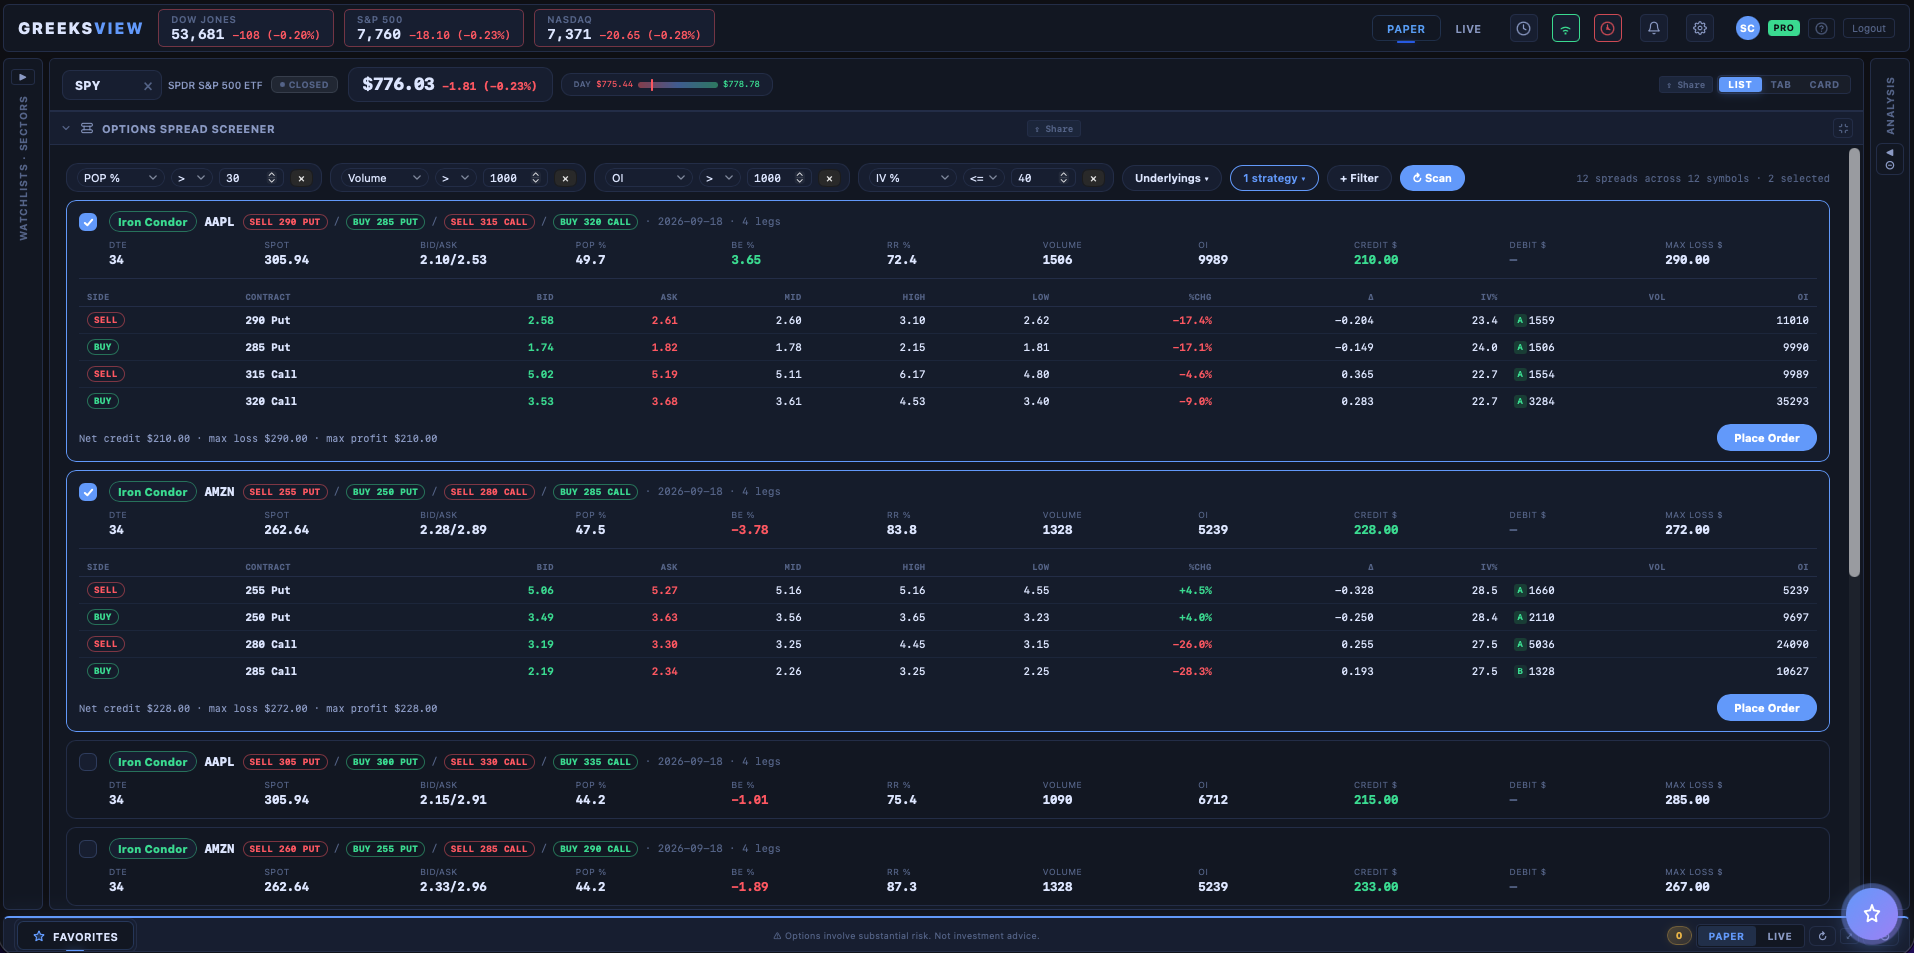Click the results vertical scrollbar
Screen dimensions: 1914x953
pos(1854,362)
